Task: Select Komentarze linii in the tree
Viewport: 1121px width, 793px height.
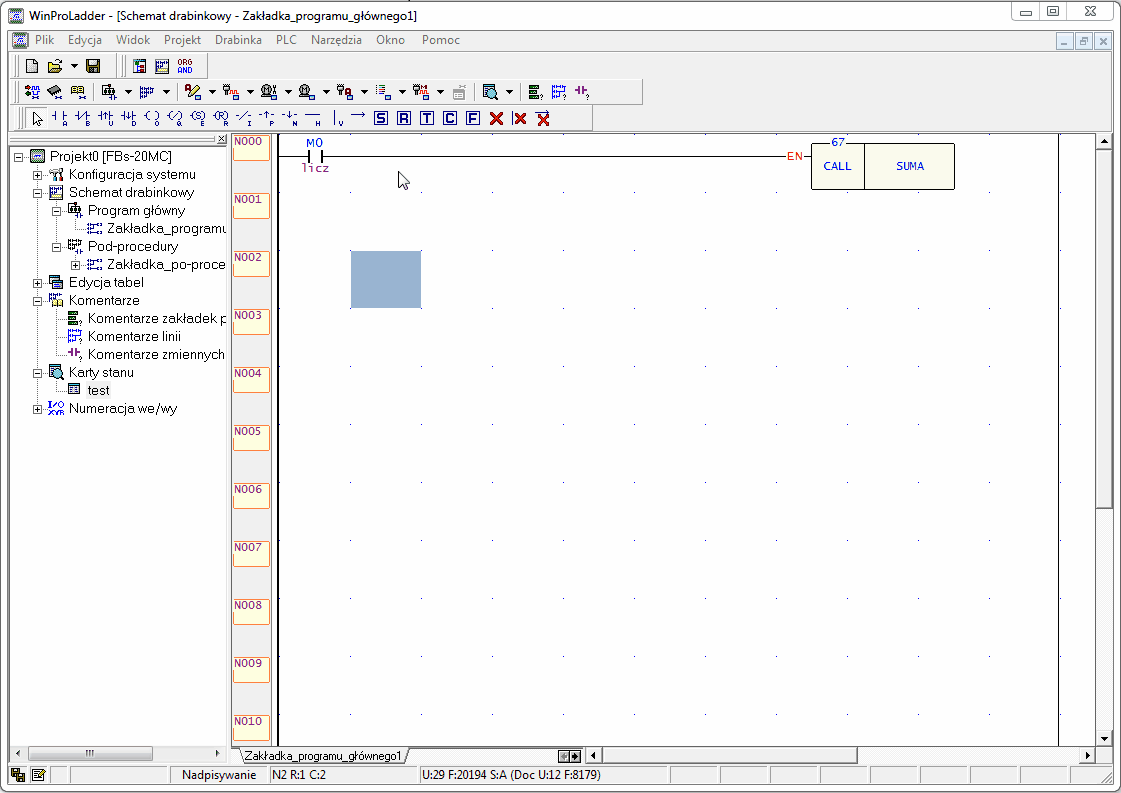Action: tap(134, 337)
